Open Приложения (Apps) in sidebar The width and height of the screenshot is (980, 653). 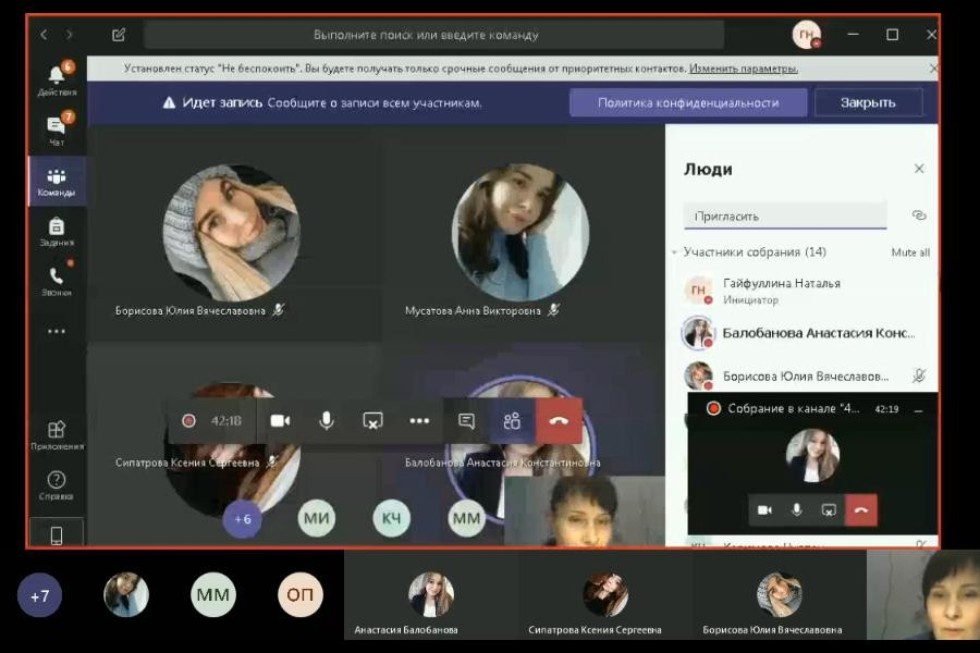(x=56, y=435)
